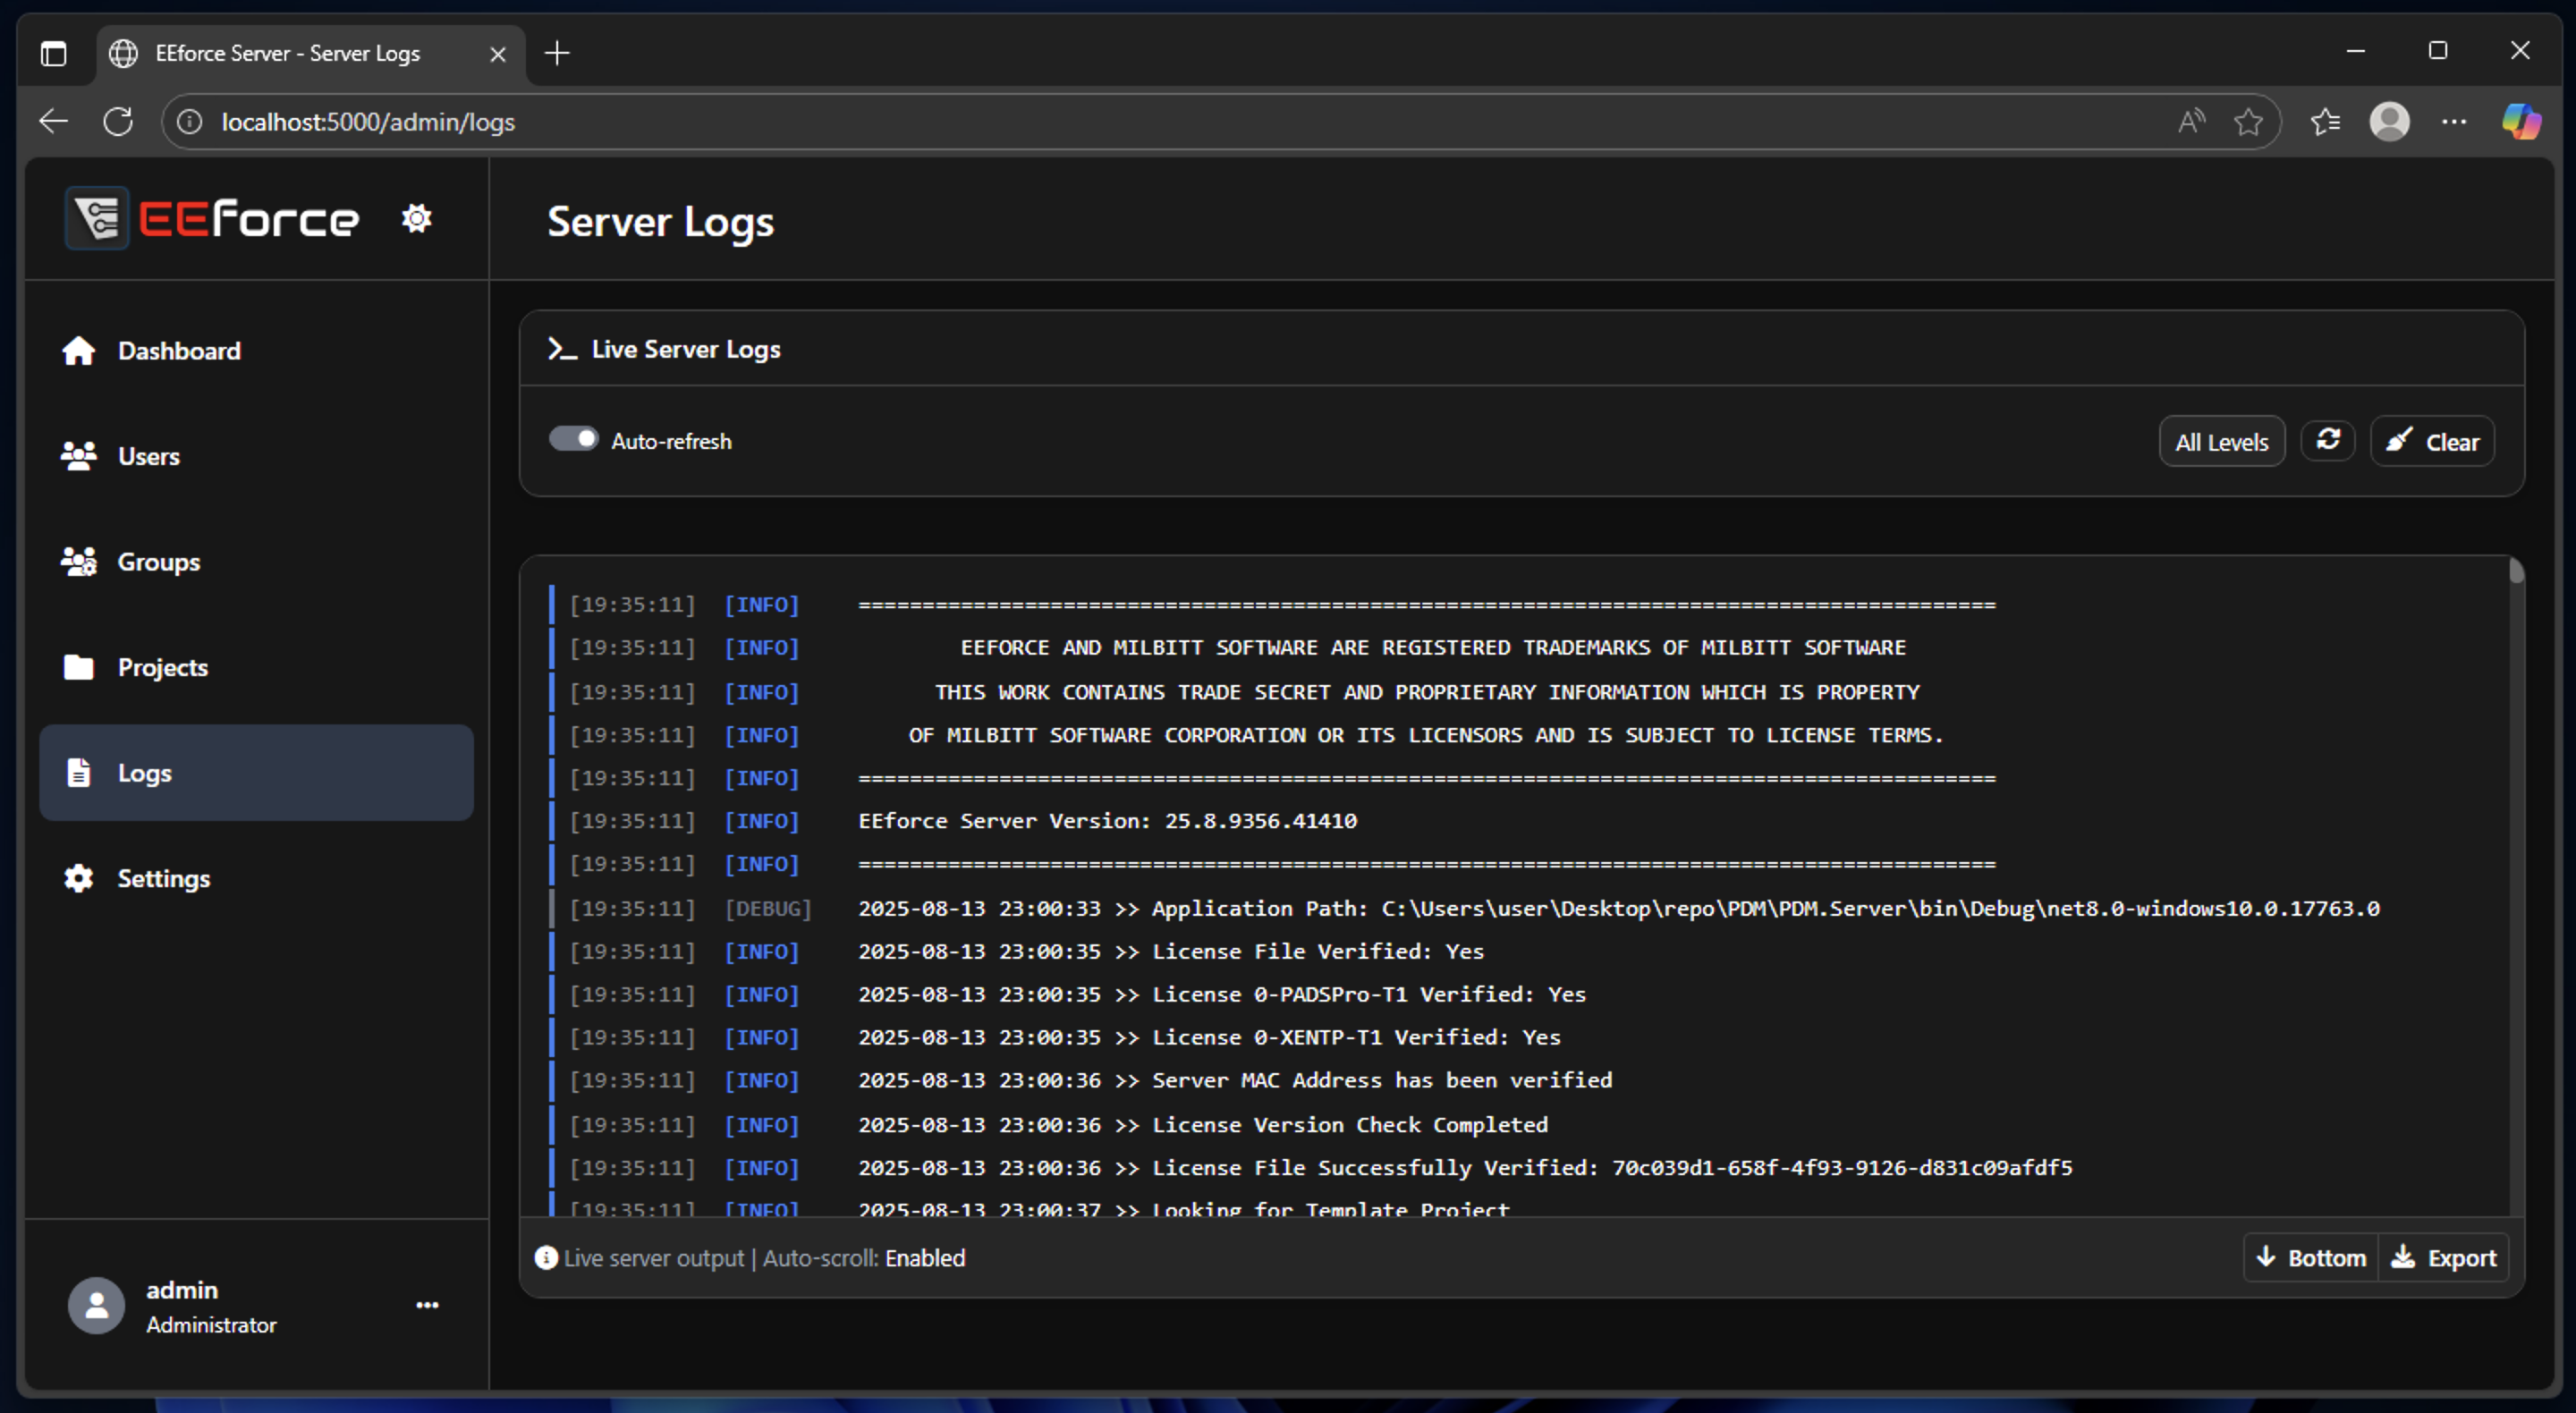Click the EEforce Server Version log line
The width and height of the screenshot is (2576, 1413).
click(1107, 821)
